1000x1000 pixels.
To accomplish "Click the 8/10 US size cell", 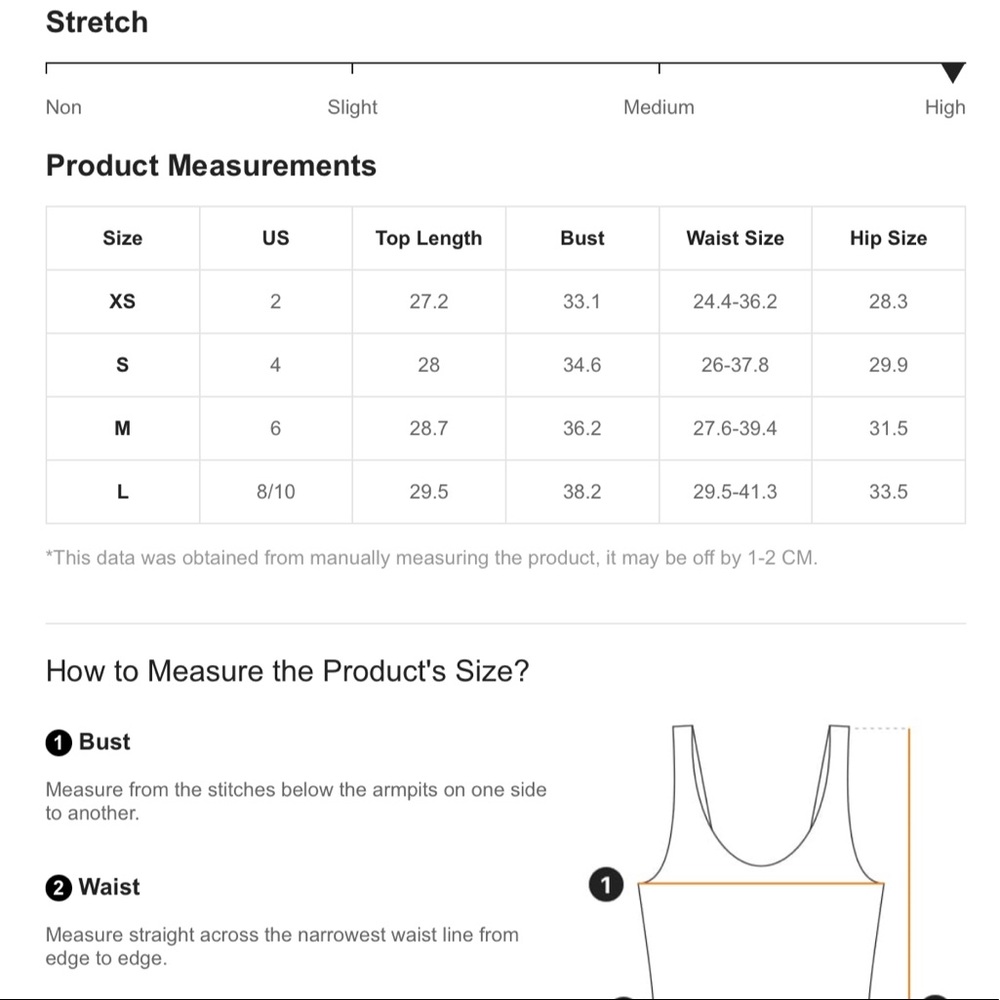I will coord(276,492).
